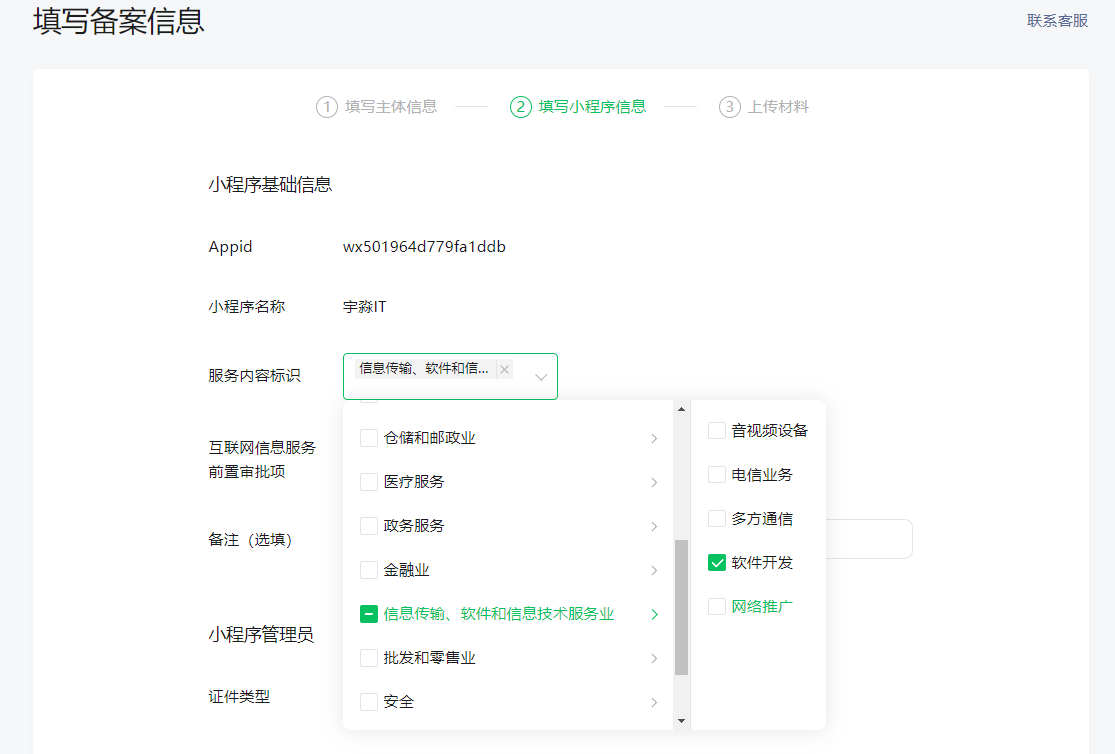Click step 1 circle icon 填写主体信息
1115x754 pixels.
coord(327,107)
